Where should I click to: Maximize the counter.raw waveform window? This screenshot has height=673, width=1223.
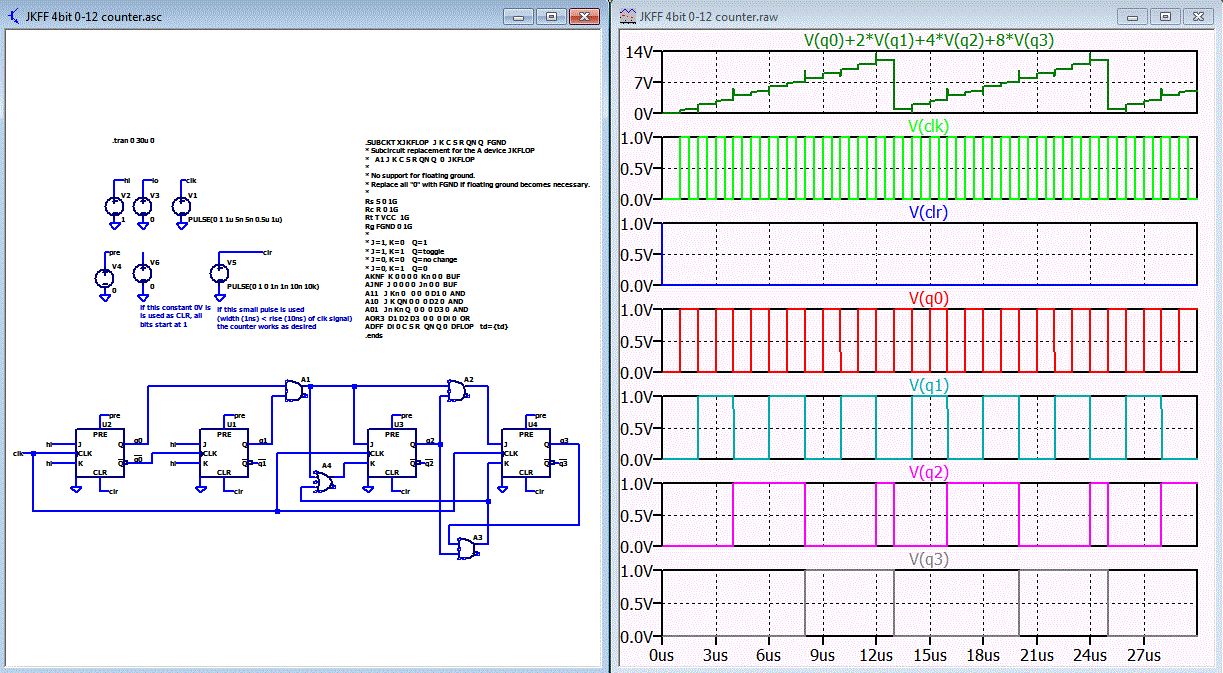tap(1165, 16)
